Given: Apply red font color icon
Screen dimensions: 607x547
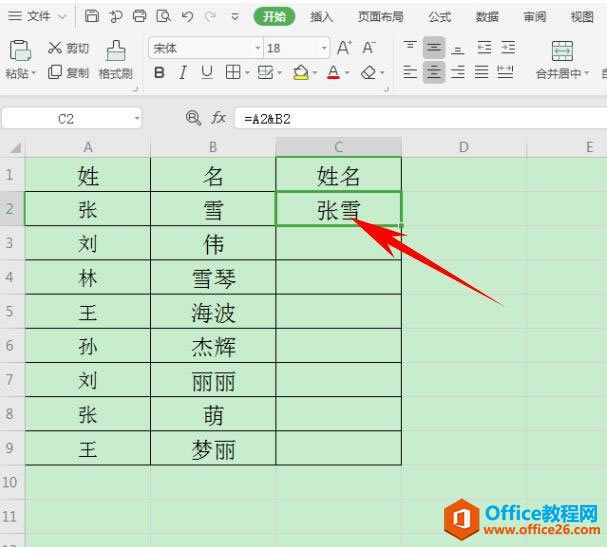Looking at the screenshot, I should [333, 72].
